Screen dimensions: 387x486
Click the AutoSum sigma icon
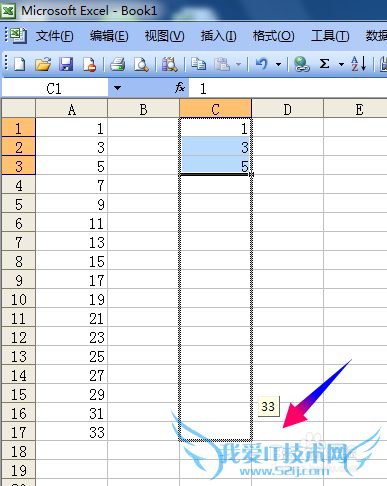324,64
